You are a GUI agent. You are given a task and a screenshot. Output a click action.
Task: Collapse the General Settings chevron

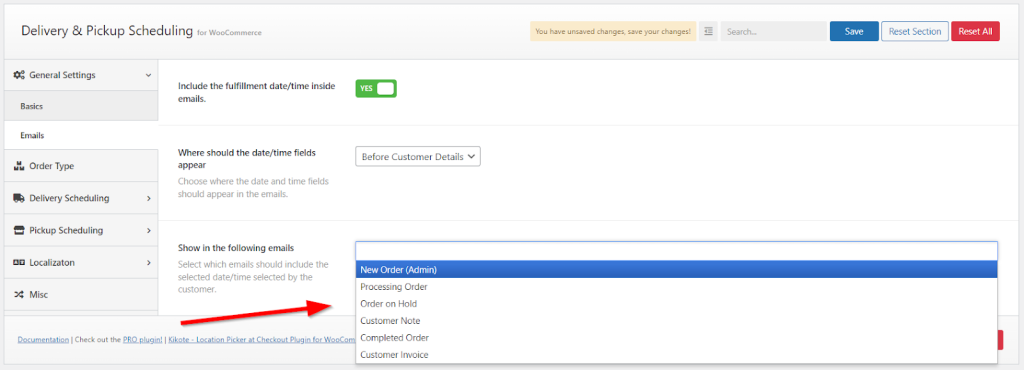coord(148,75)
